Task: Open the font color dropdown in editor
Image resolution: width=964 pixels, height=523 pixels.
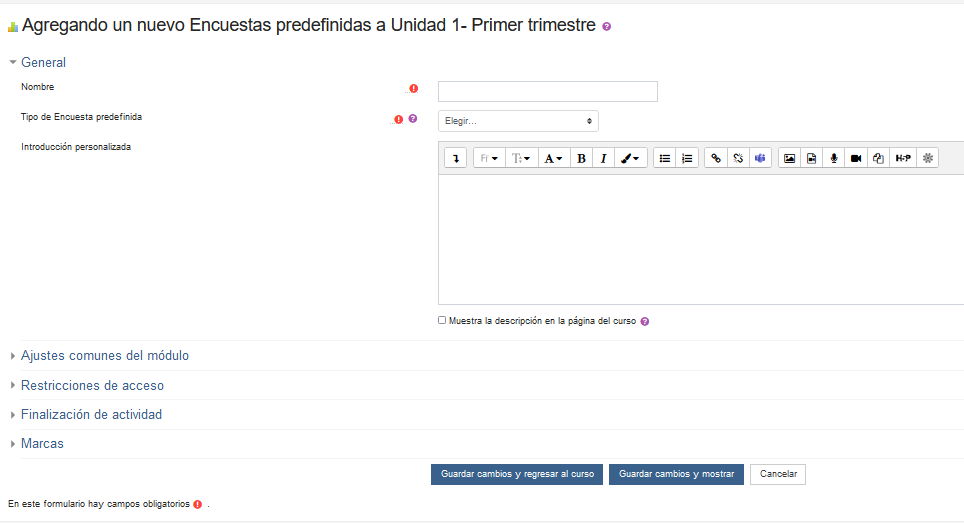Action: [x=552, y=158]
